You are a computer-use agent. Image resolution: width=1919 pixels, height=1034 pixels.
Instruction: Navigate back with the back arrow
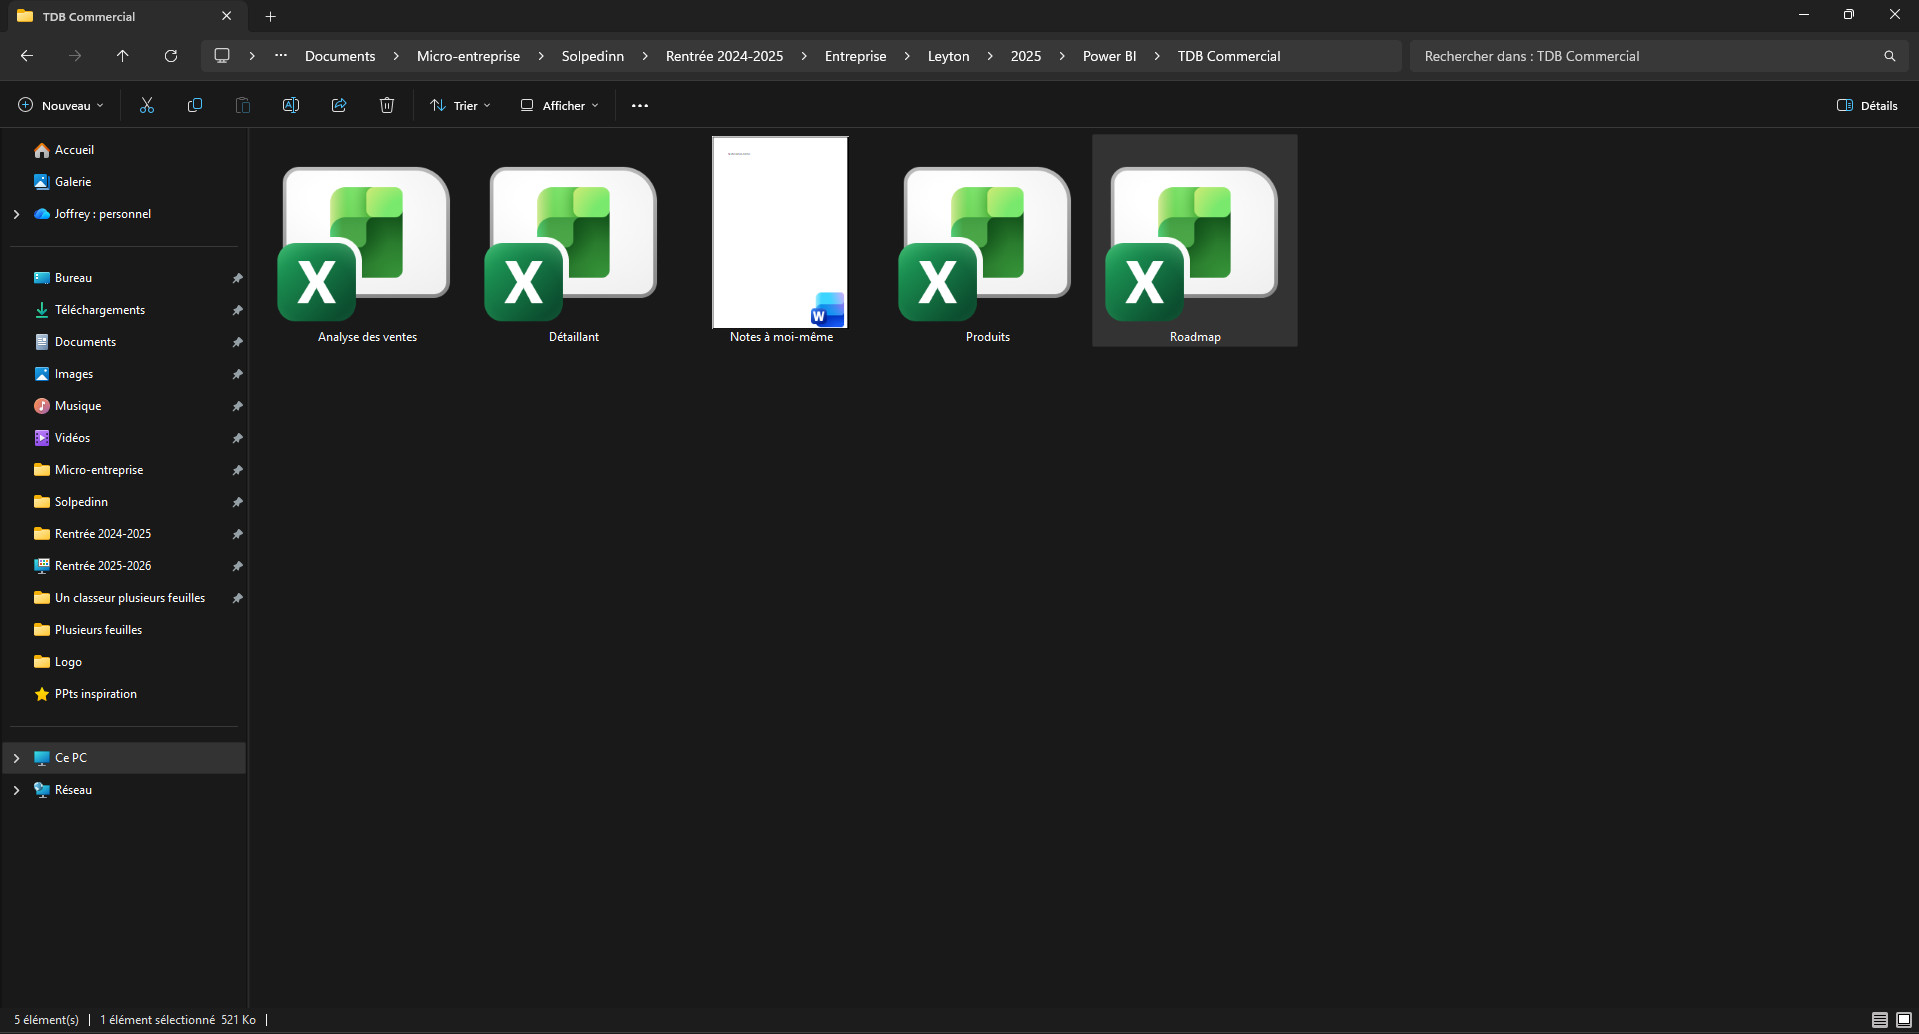click(x=27, y=56)
